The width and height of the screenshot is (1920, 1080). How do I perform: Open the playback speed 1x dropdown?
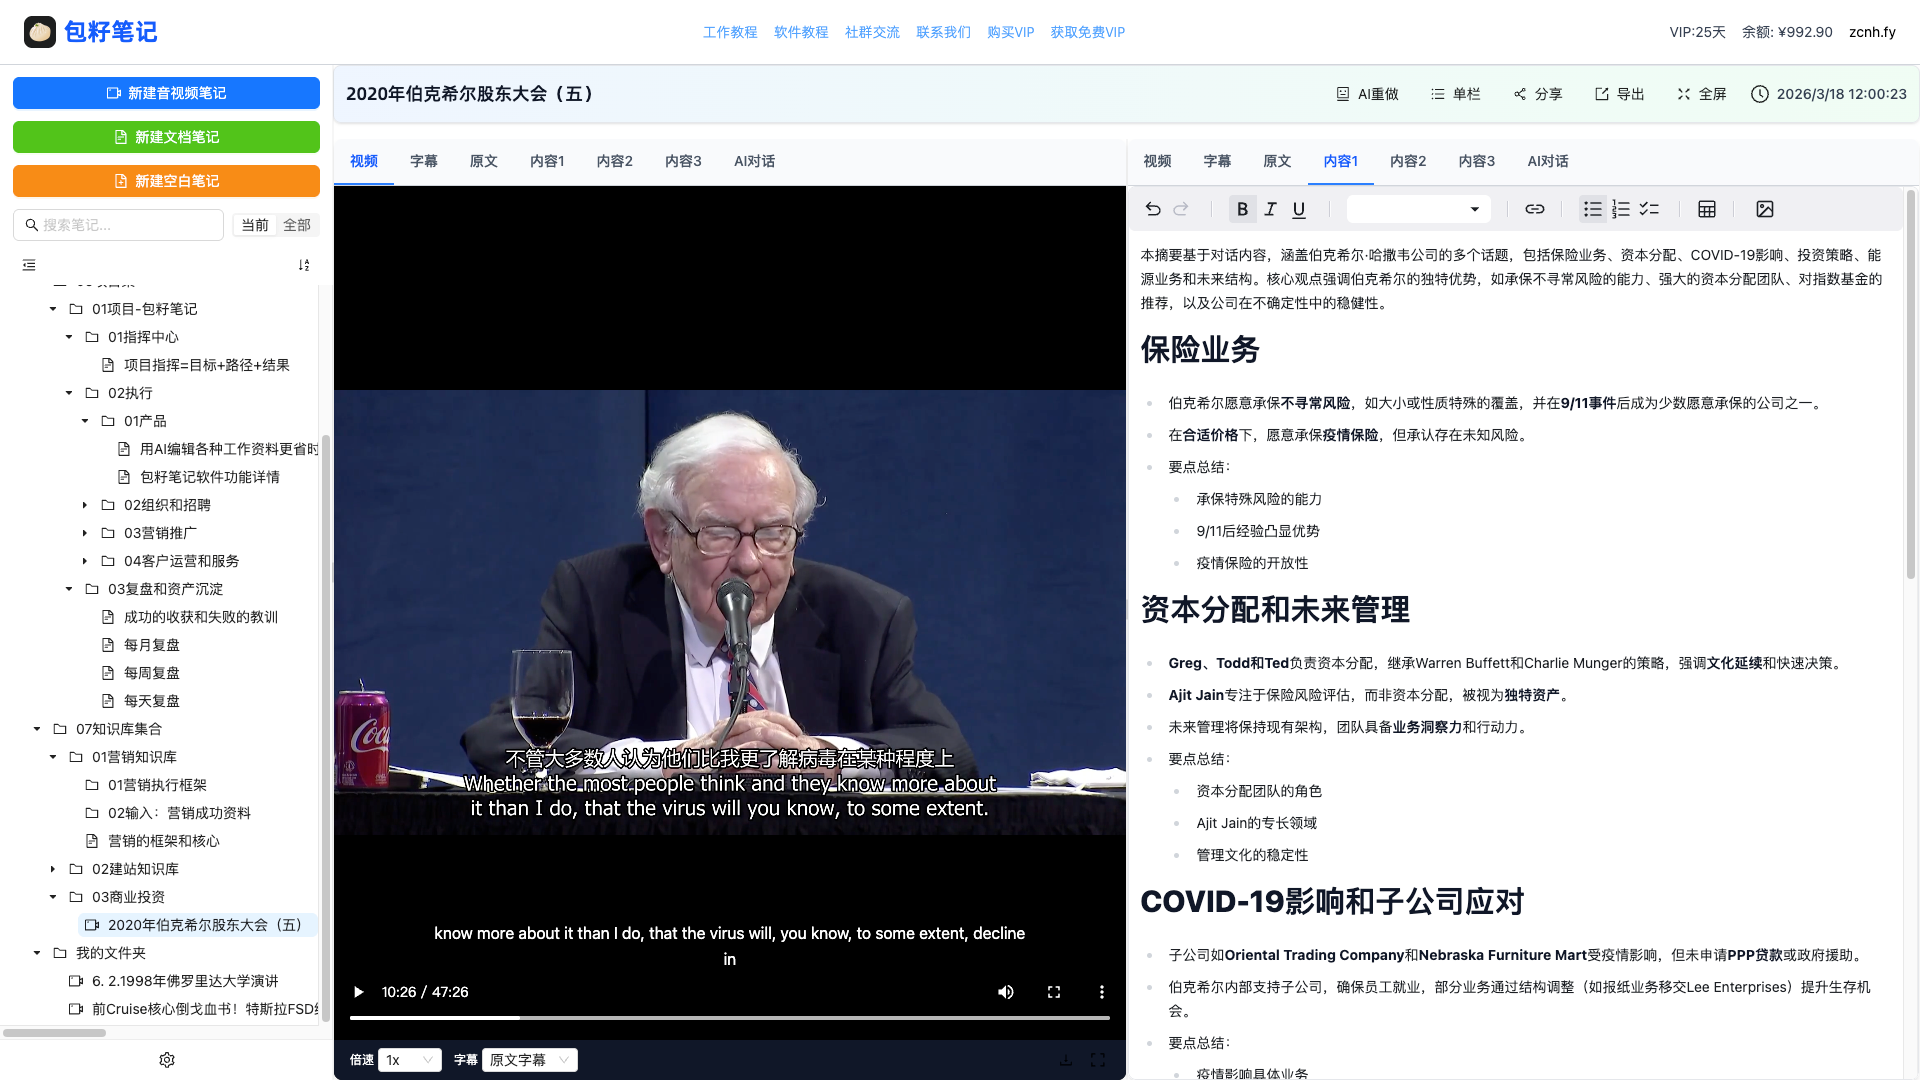tap(410, 1060)
